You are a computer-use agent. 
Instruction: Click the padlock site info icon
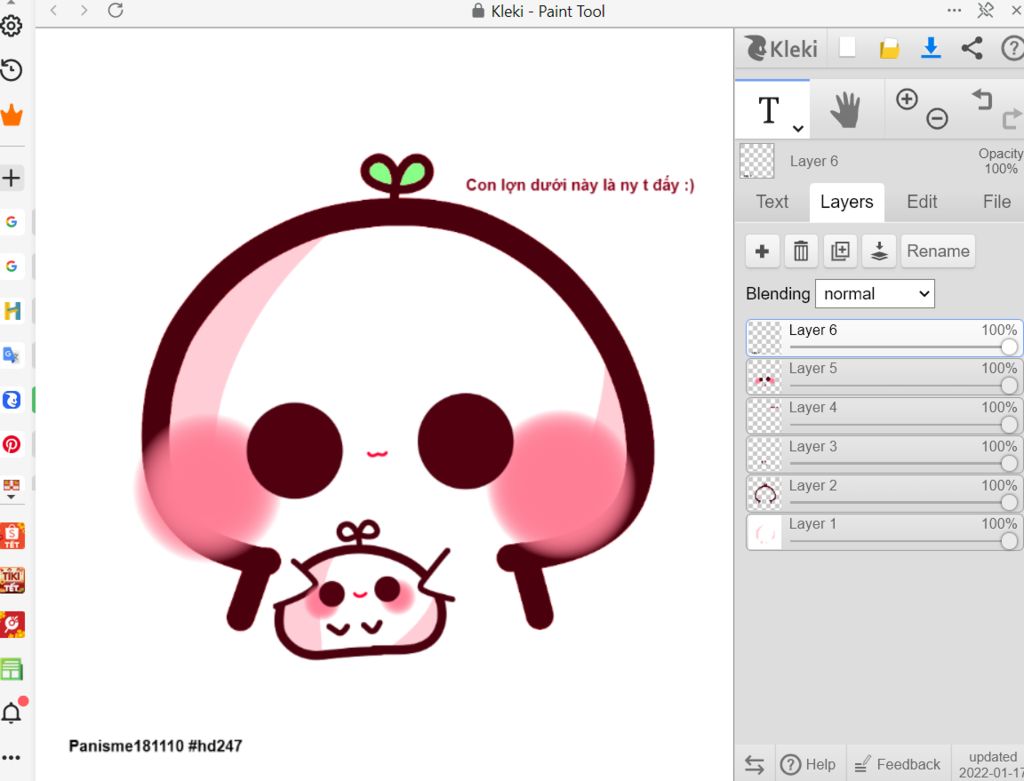coord(478,10)
